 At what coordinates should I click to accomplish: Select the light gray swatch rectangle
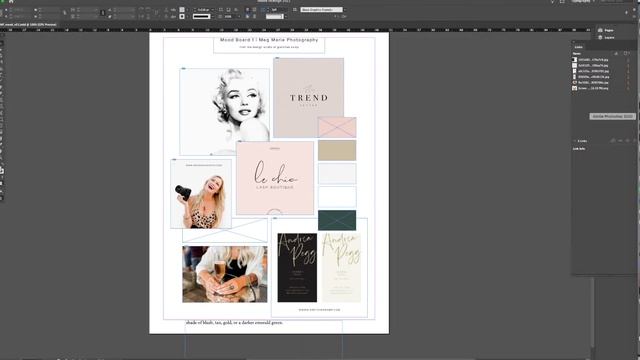(337, 173)
